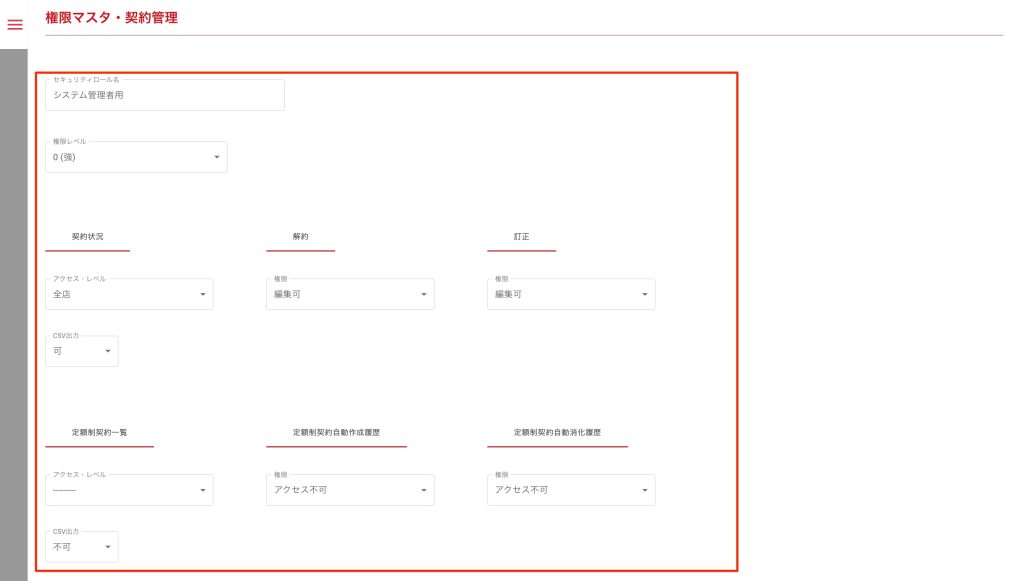Click the 定額制契約一覧 section heading
The image size is (1024, 581).
click(x=99, y=433)
